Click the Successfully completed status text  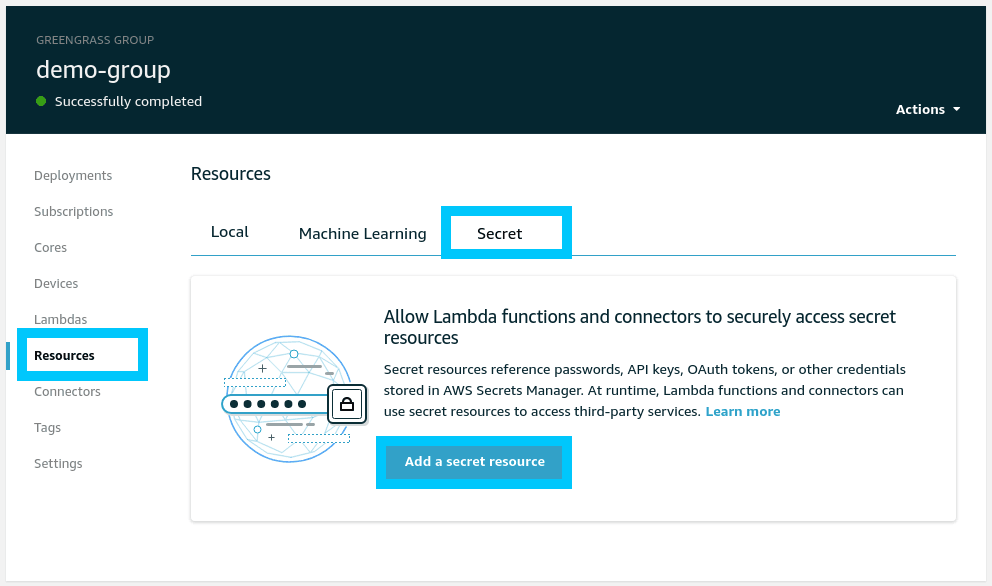128,101
